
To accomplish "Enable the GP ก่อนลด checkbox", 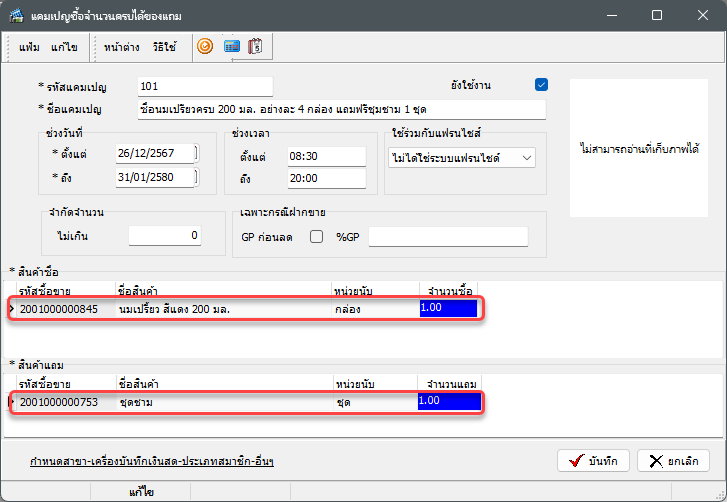I will [x=317, y=237].
